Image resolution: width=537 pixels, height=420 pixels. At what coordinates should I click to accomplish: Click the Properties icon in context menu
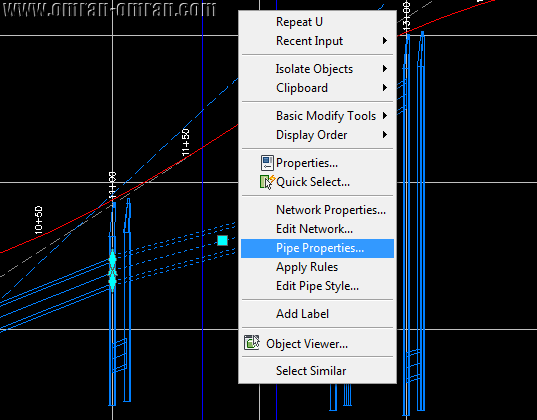point(267,163)
